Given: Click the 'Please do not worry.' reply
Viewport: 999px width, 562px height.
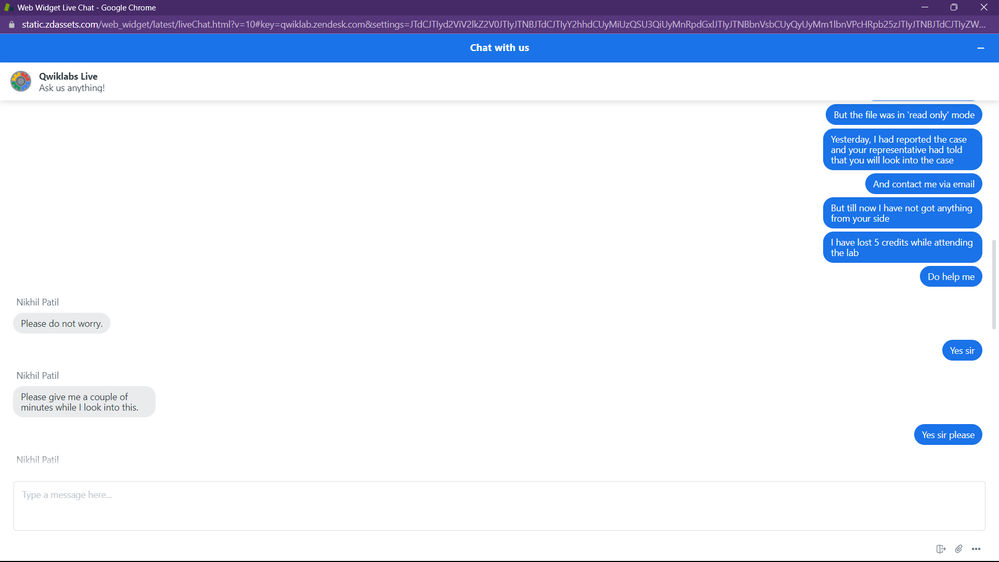Looking at the screenshot, I should [62, 323].
